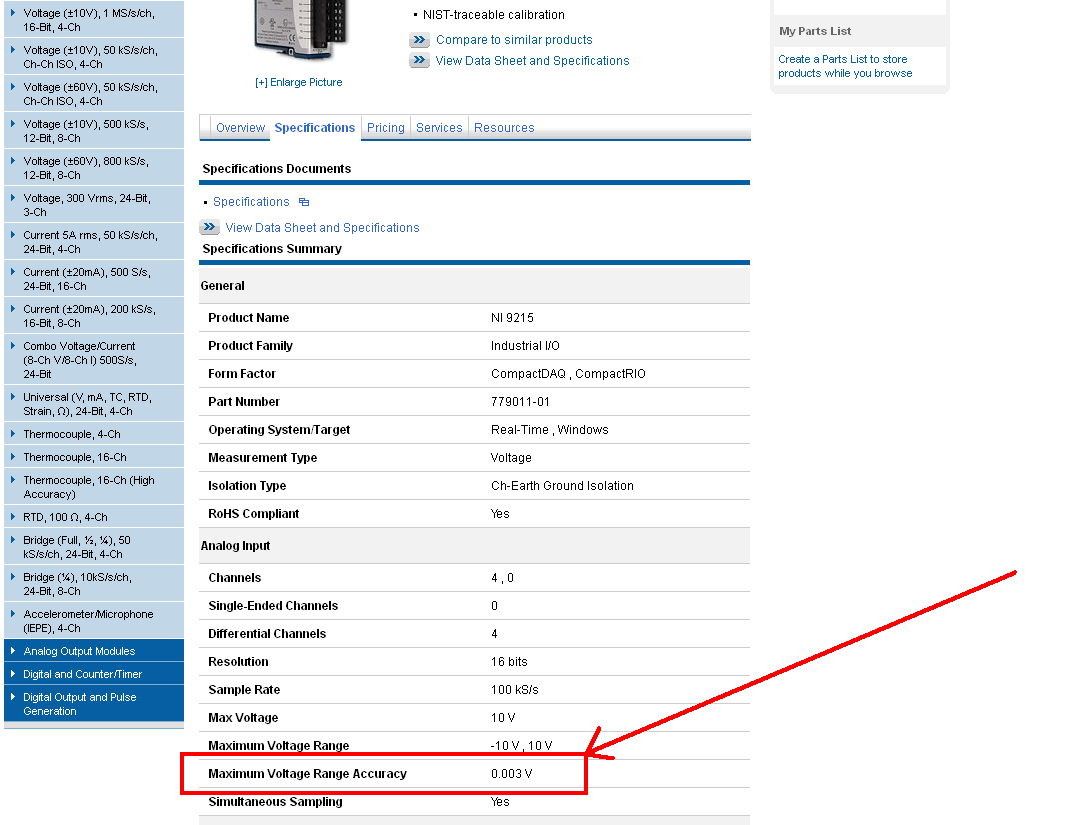Screen dimensions: 1079x825
Task: Expand arrow for Voltage 300 Vrms item
Action: coord(12,198)
